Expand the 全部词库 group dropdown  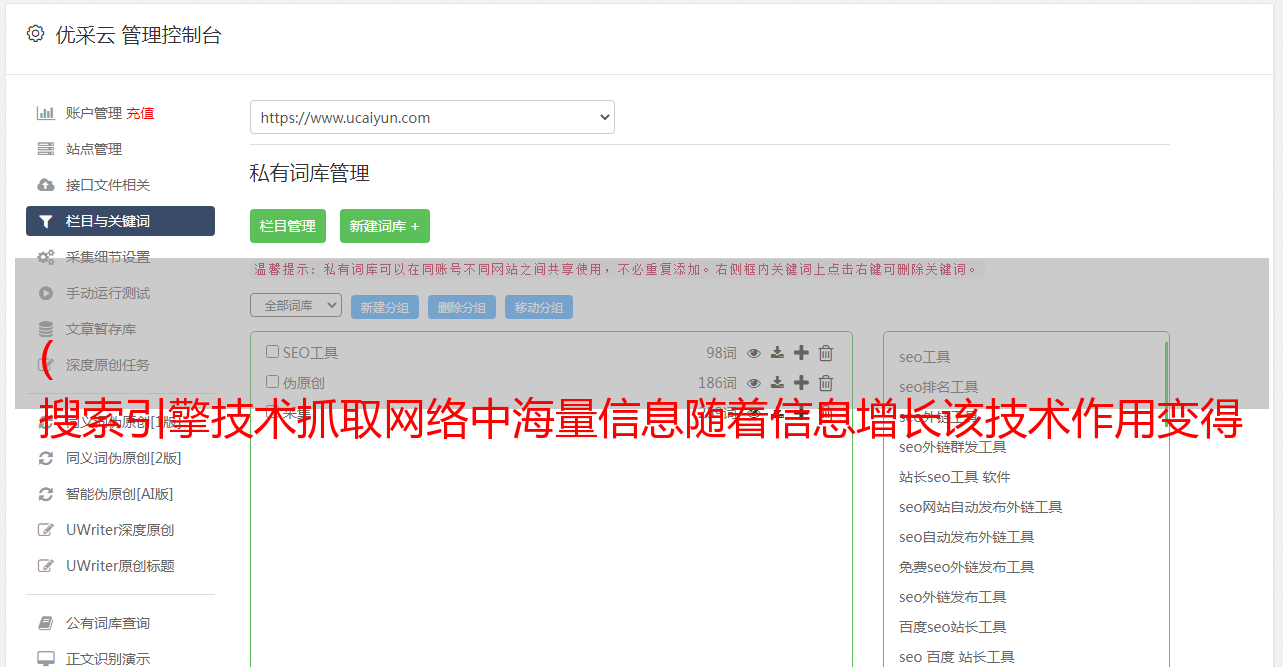point(296,305)
